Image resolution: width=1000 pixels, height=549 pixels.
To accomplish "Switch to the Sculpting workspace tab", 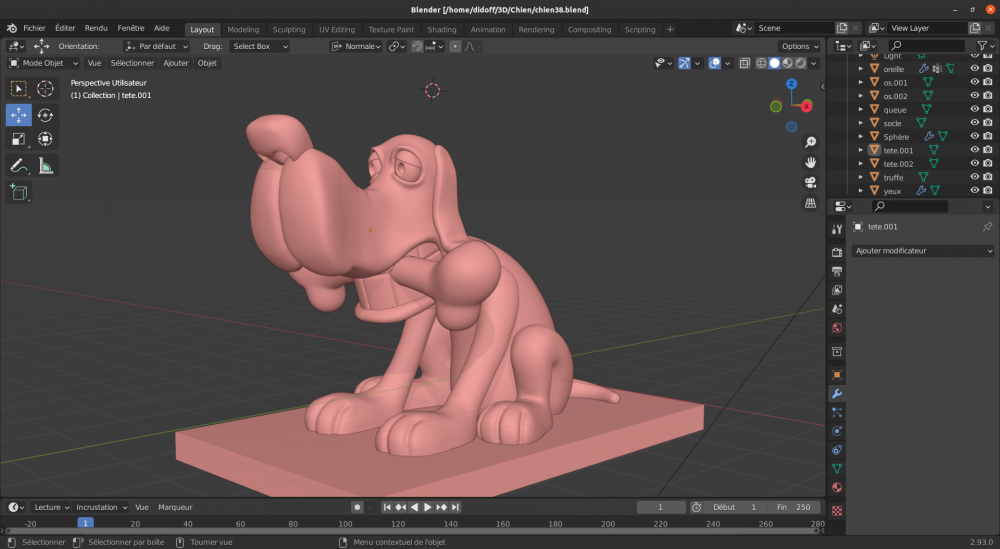I will [x=289, y=29].
